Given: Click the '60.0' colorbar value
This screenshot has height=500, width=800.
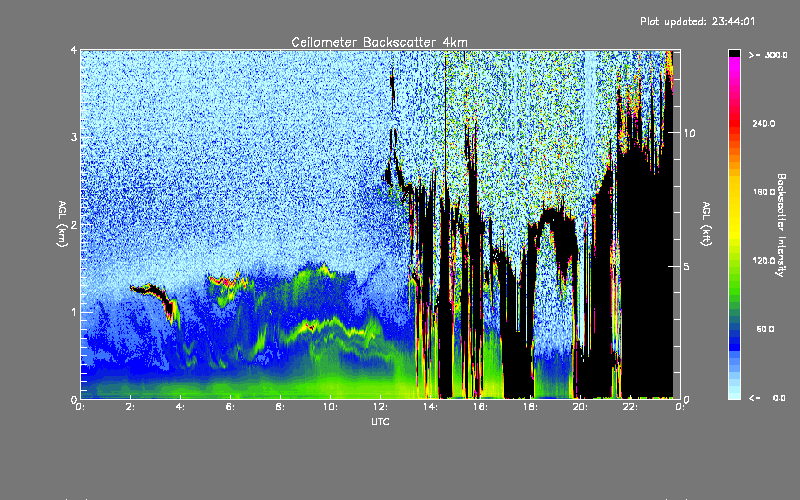Looking at the screenshot, I should tap(765, 329).
